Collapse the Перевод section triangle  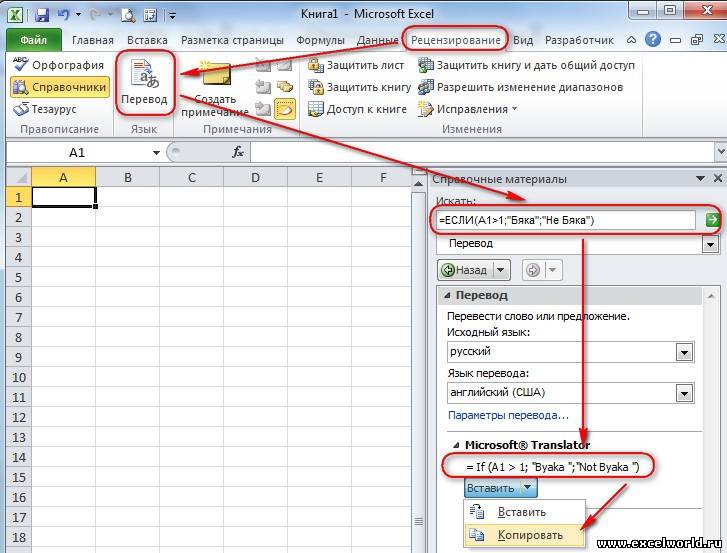[x=447, y=296]
